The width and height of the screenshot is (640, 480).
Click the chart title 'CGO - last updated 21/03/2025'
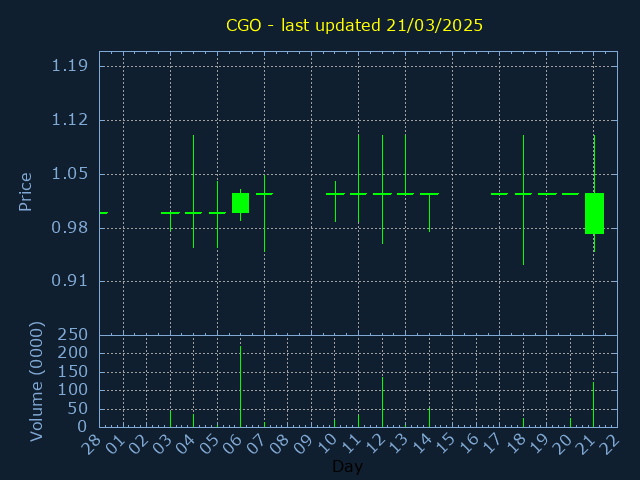(x=354, y=25)
